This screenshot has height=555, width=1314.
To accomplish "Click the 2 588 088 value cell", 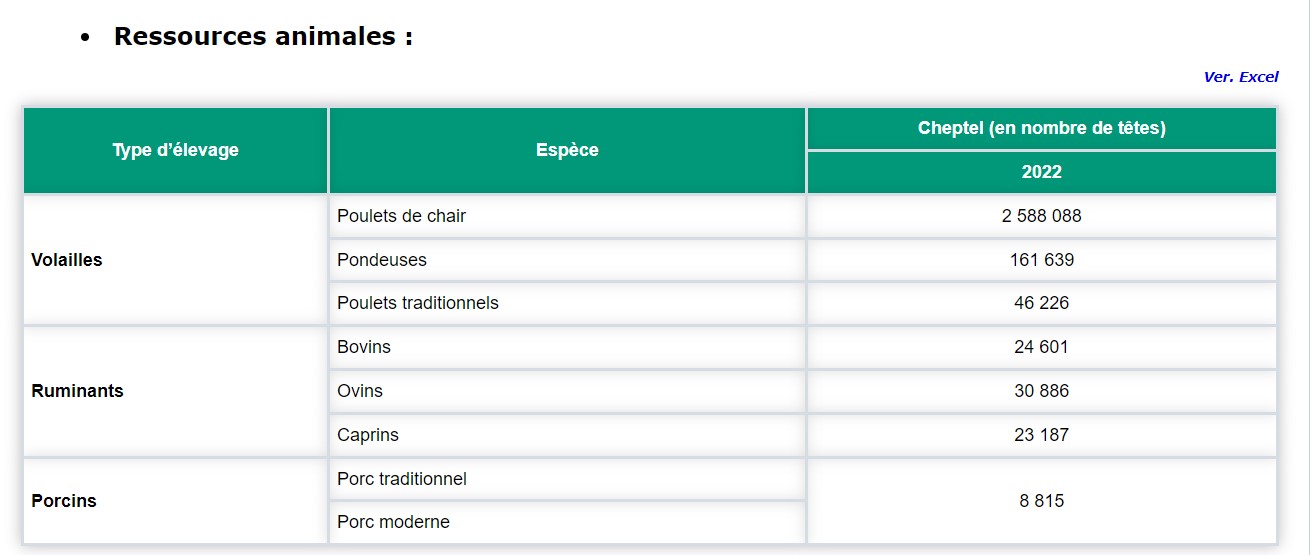I will point(1041,216).
